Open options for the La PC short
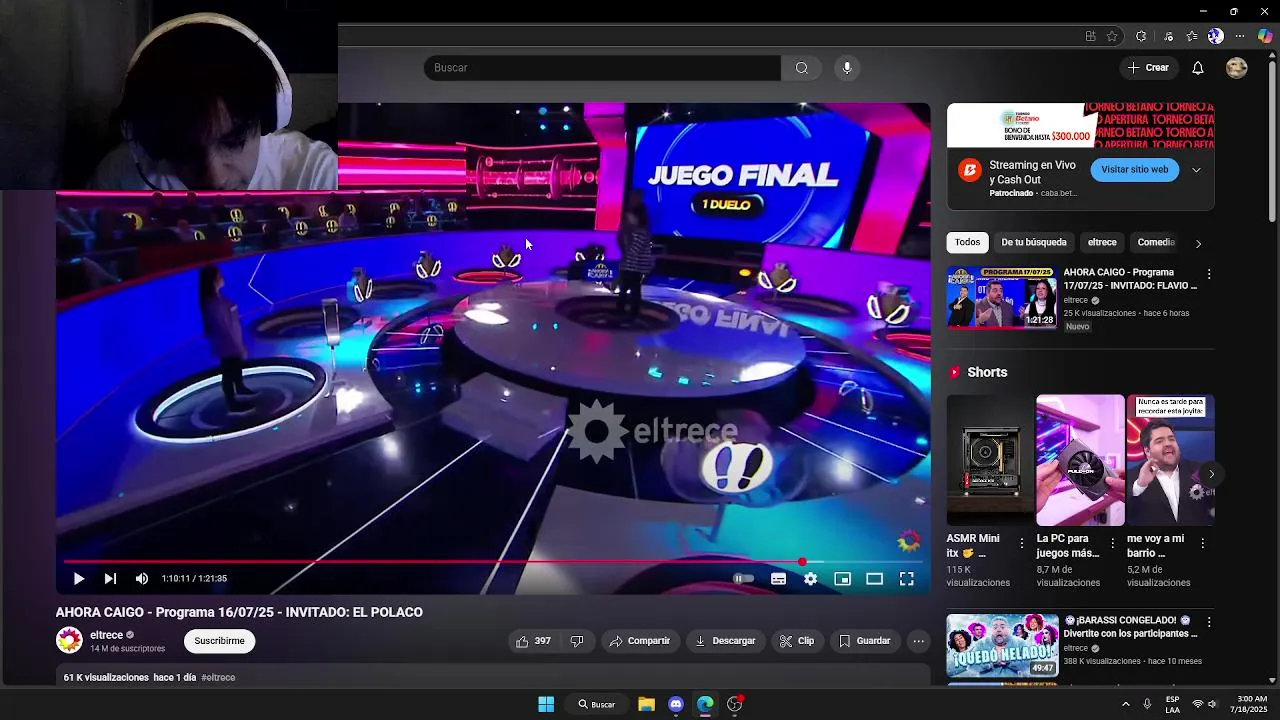The height and width of the screenshot is (720, 1280). click(1112, 543)
